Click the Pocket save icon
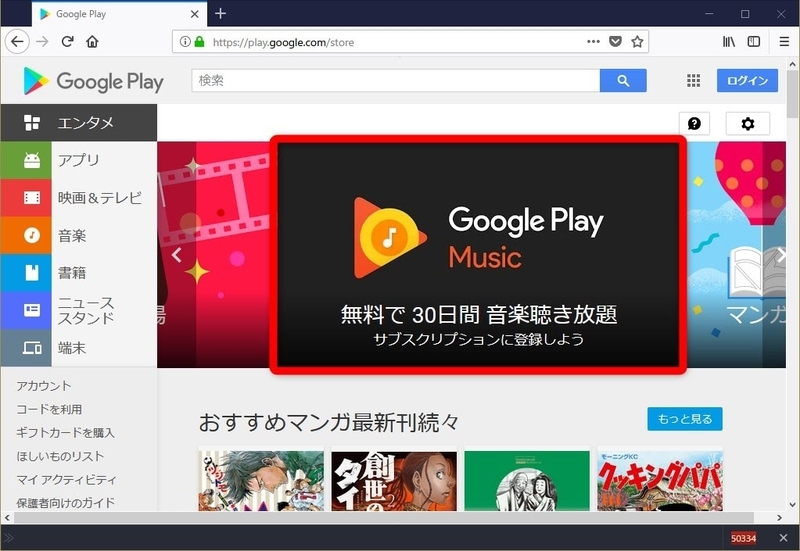The image size is (800, 551). [615, 42]
